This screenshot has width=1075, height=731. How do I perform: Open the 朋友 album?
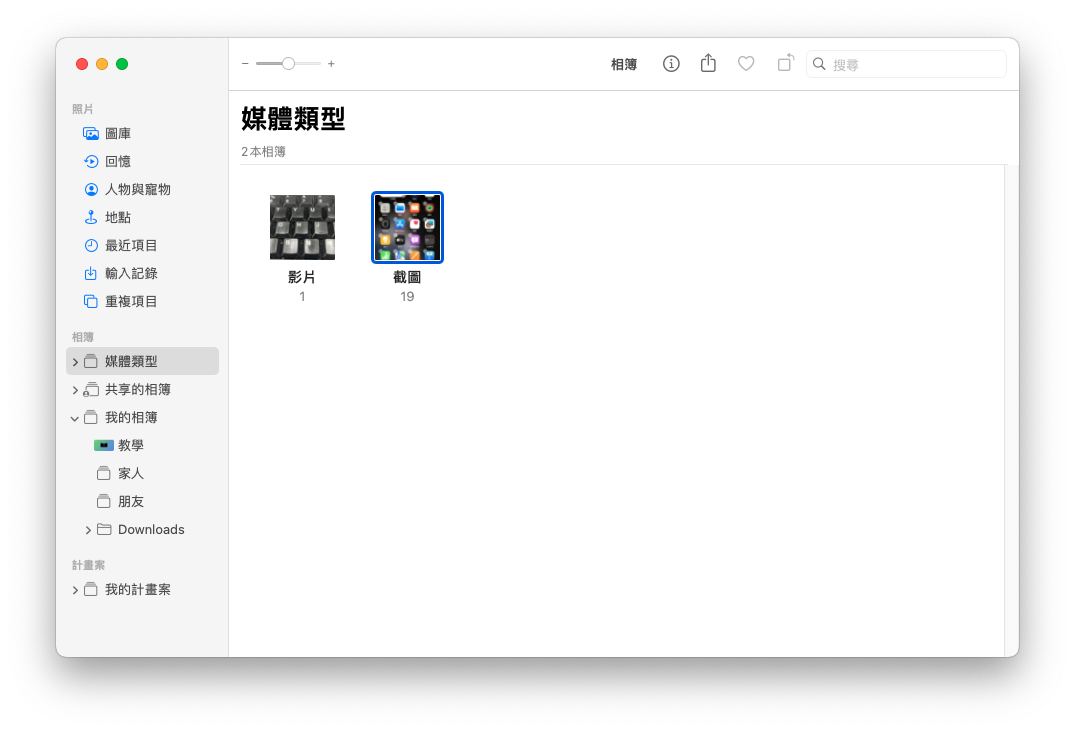(142, 502)
